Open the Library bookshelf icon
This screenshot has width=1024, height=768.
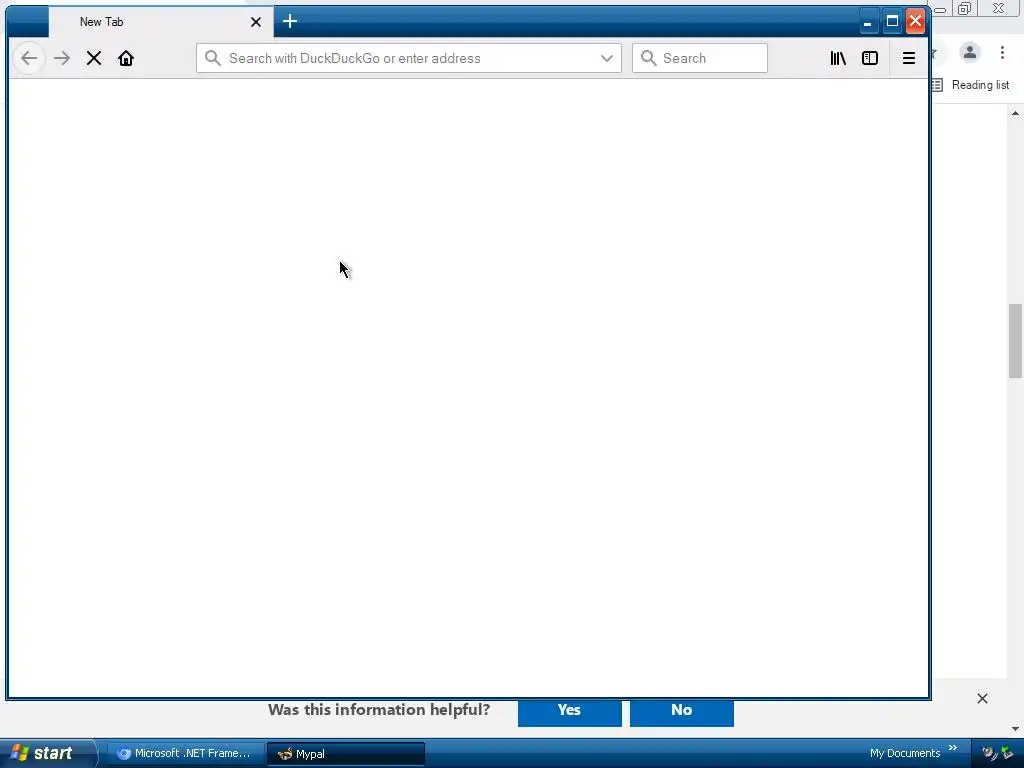click(x=838, y=58)
